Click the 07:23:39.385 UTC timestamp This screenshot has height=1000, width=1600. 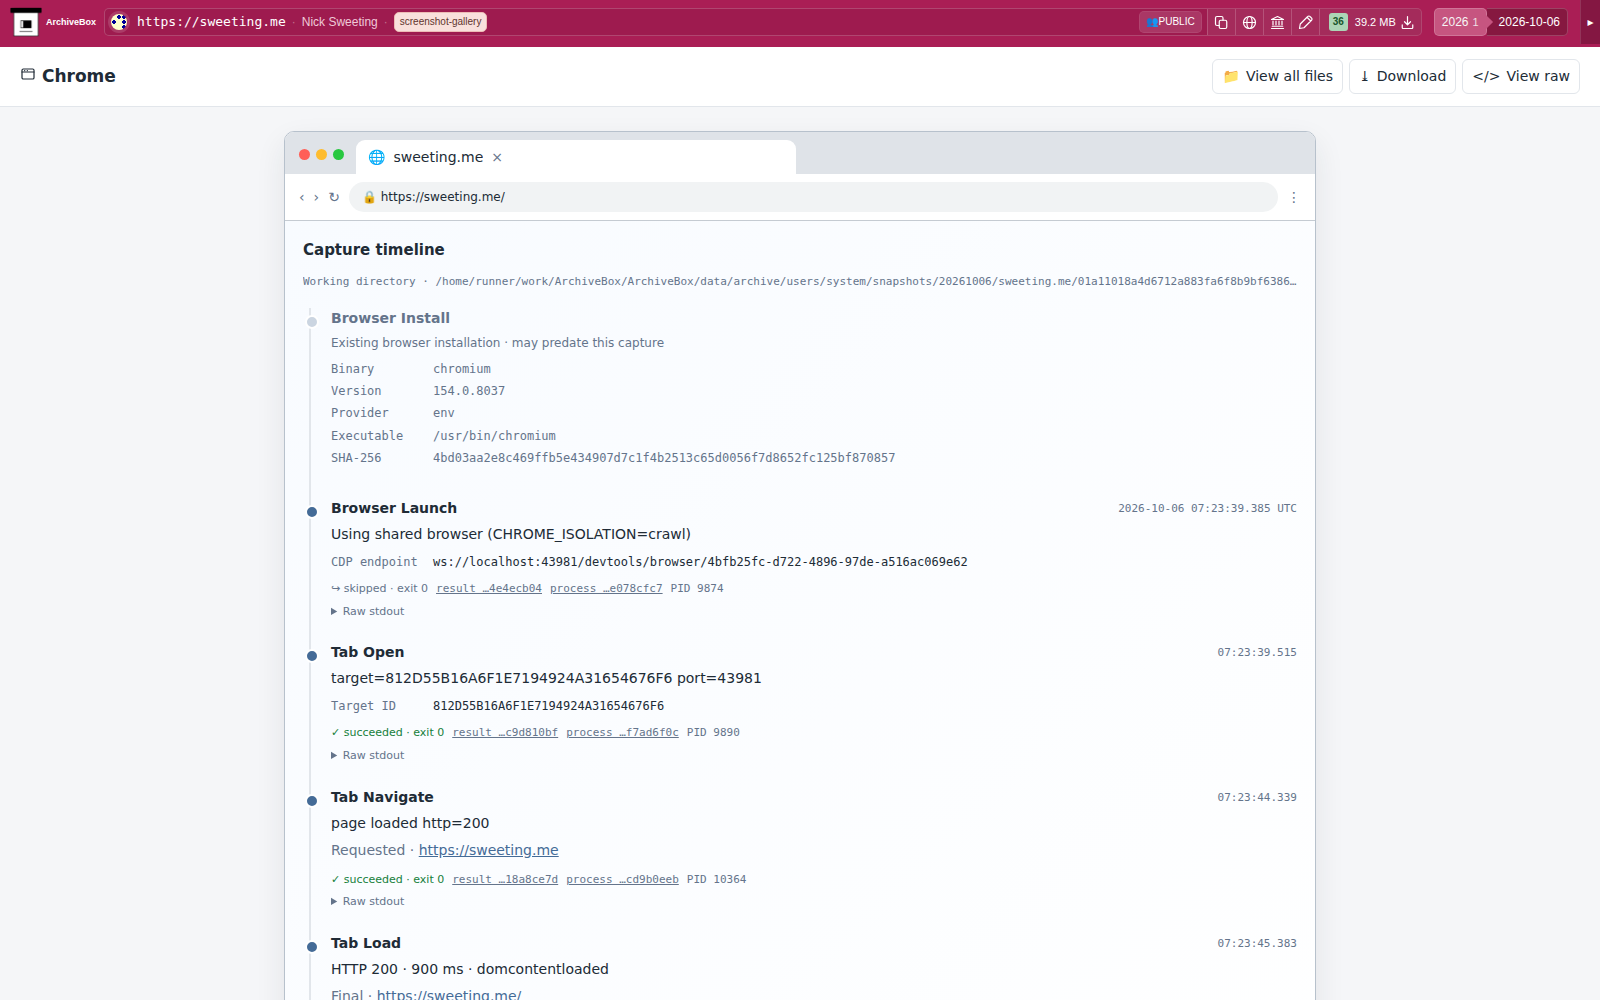tap(1207, 508)
